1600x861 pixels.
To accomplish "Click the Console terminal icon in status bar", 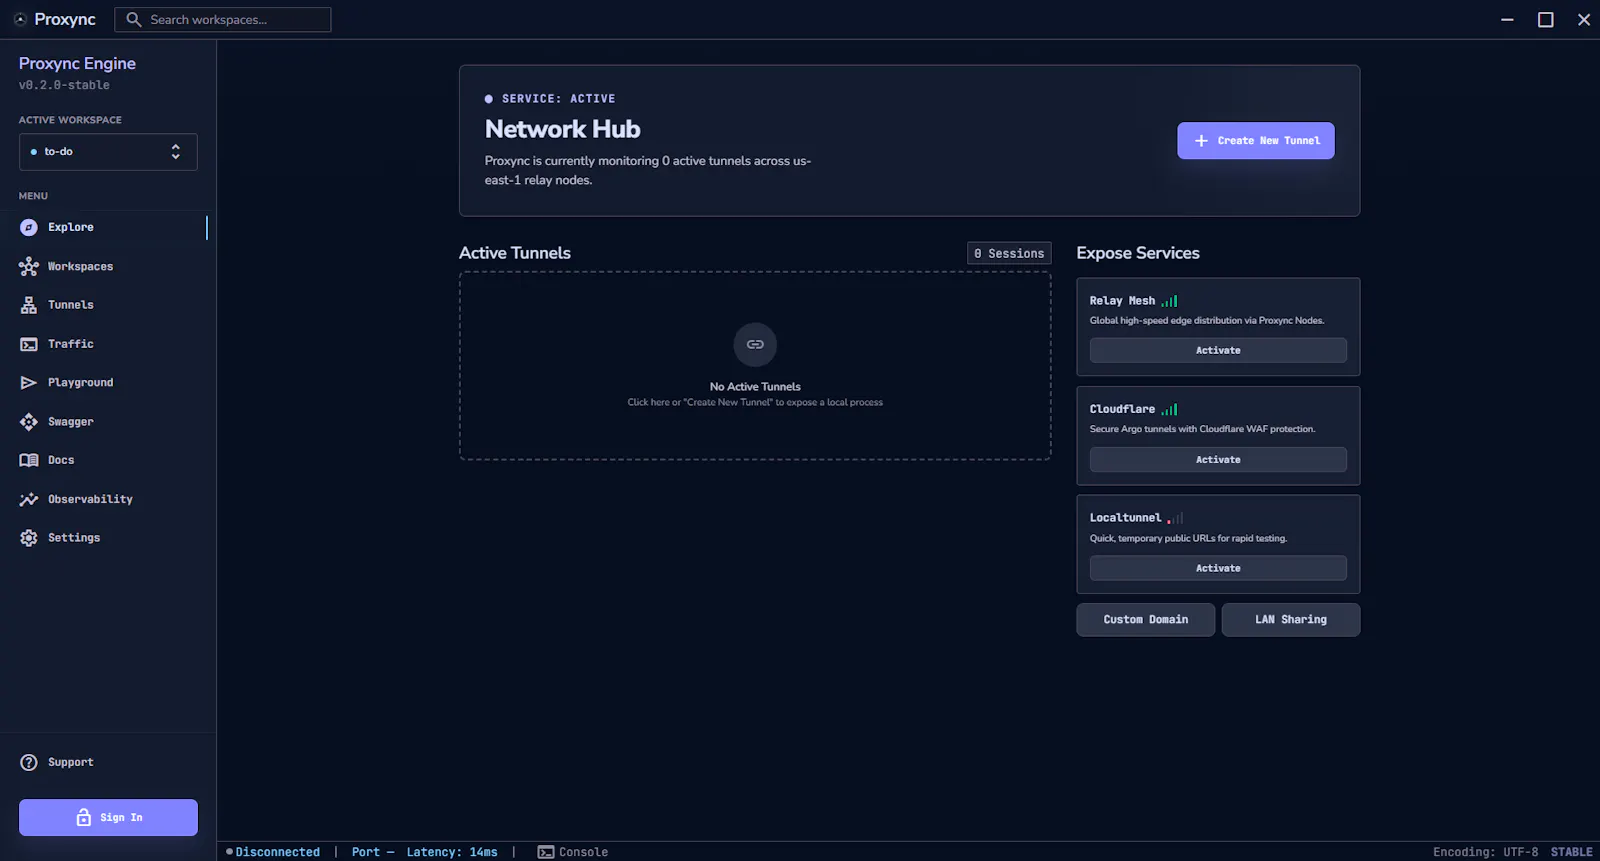I will click(x=546, y=852).
